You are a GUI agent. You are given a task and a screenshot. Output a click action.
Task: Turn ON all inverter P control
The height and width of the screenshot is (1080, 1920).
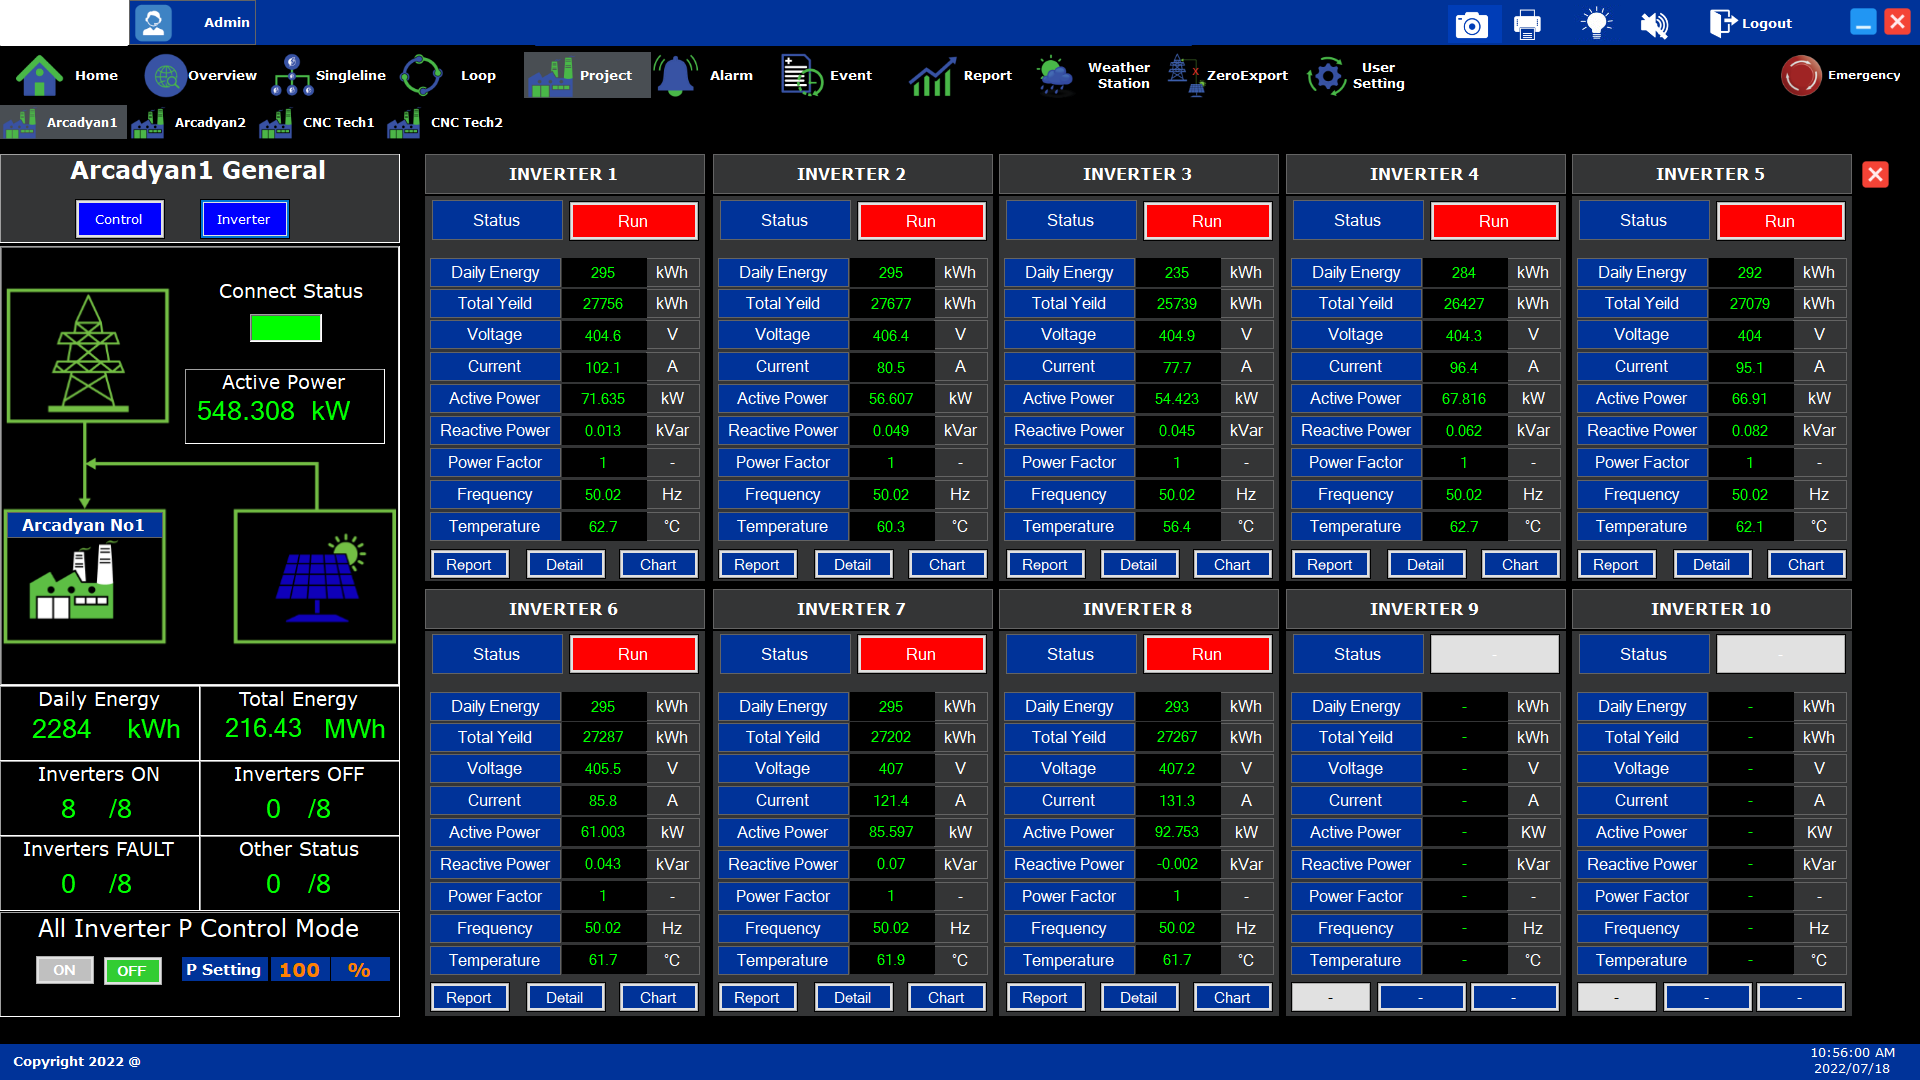coord(64,970)
